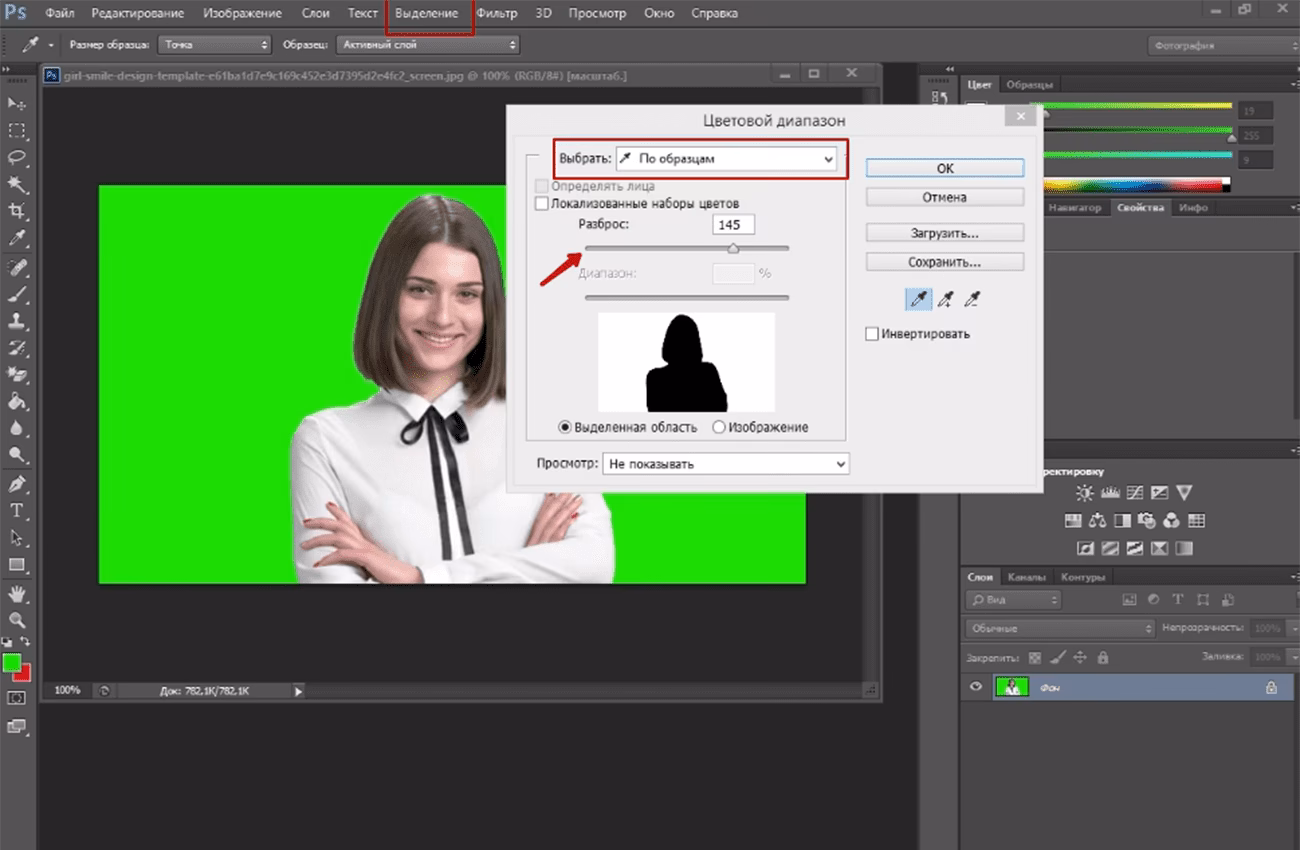1300x850 pixels.
Task: Open the Выбрать dropdown in dialog
Action: coord(726,159)
